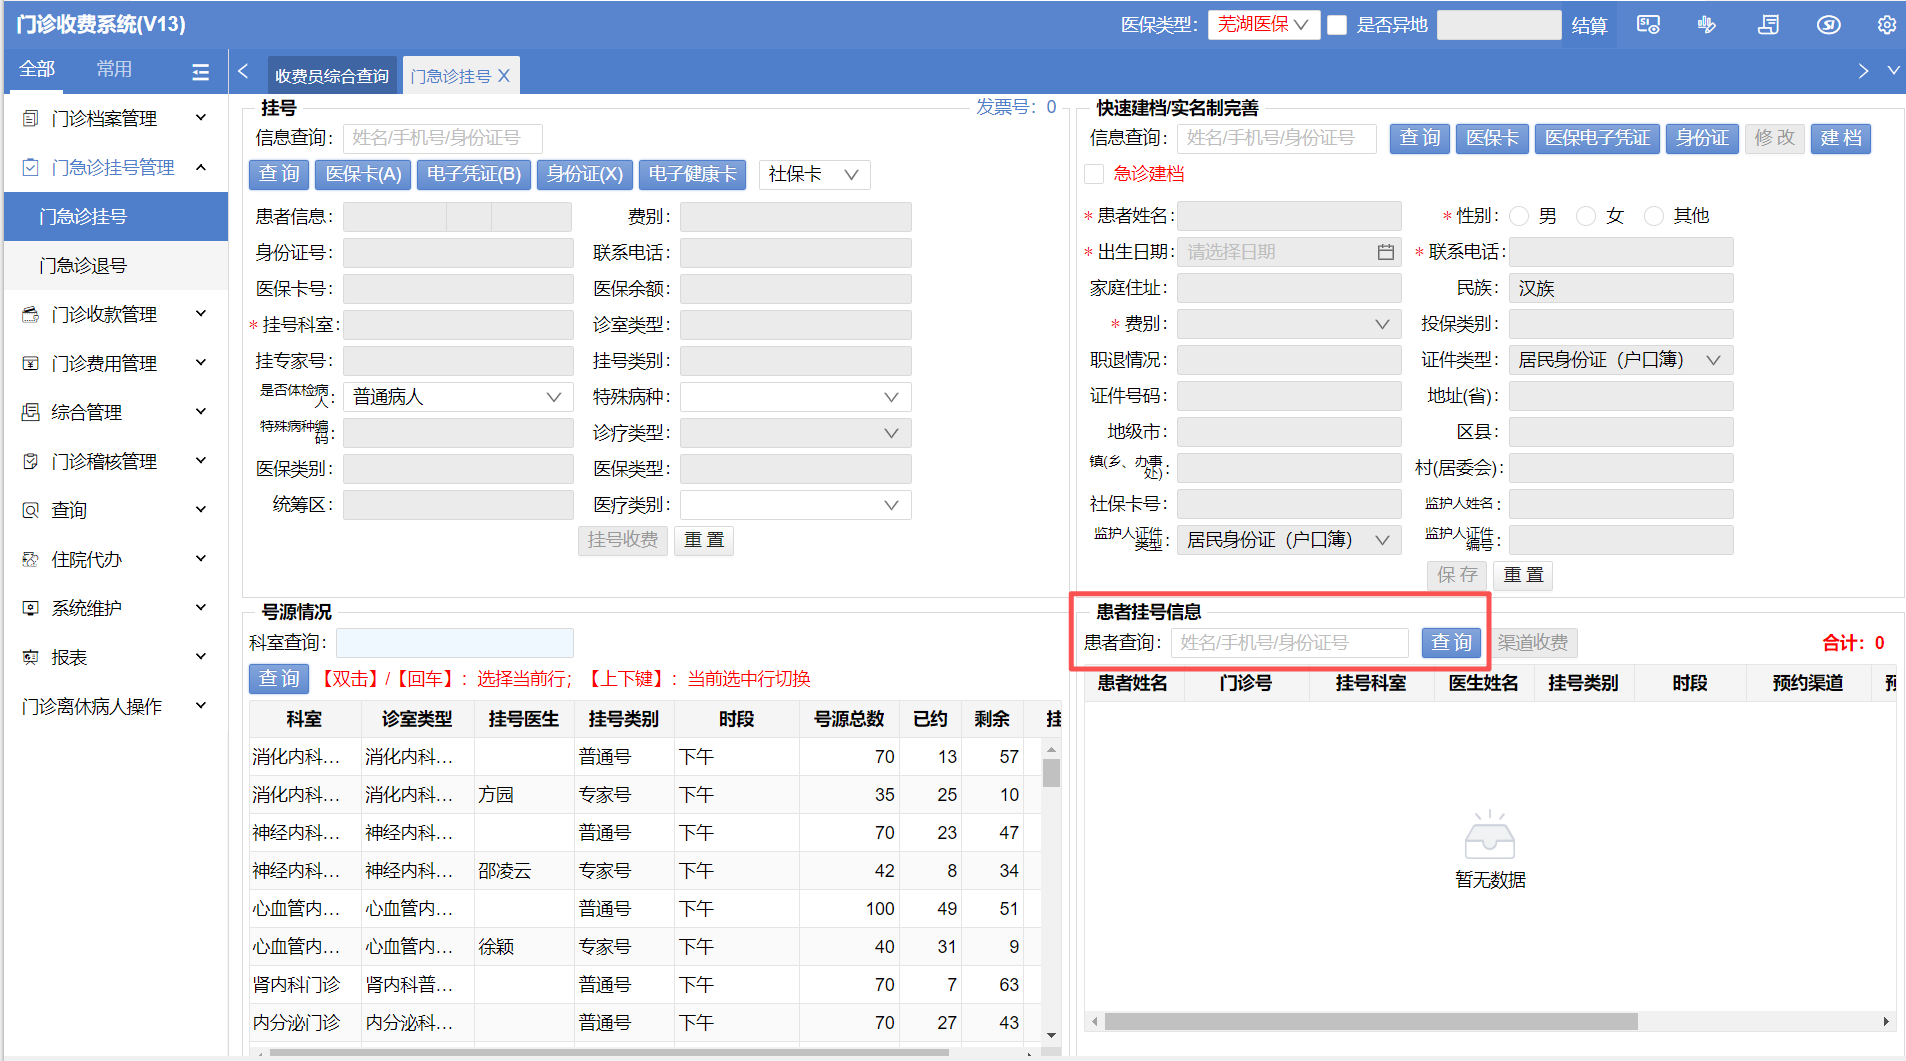Select 男 gender radio button
The image size is (1906, 1061).
click(x=1519, y=216)
